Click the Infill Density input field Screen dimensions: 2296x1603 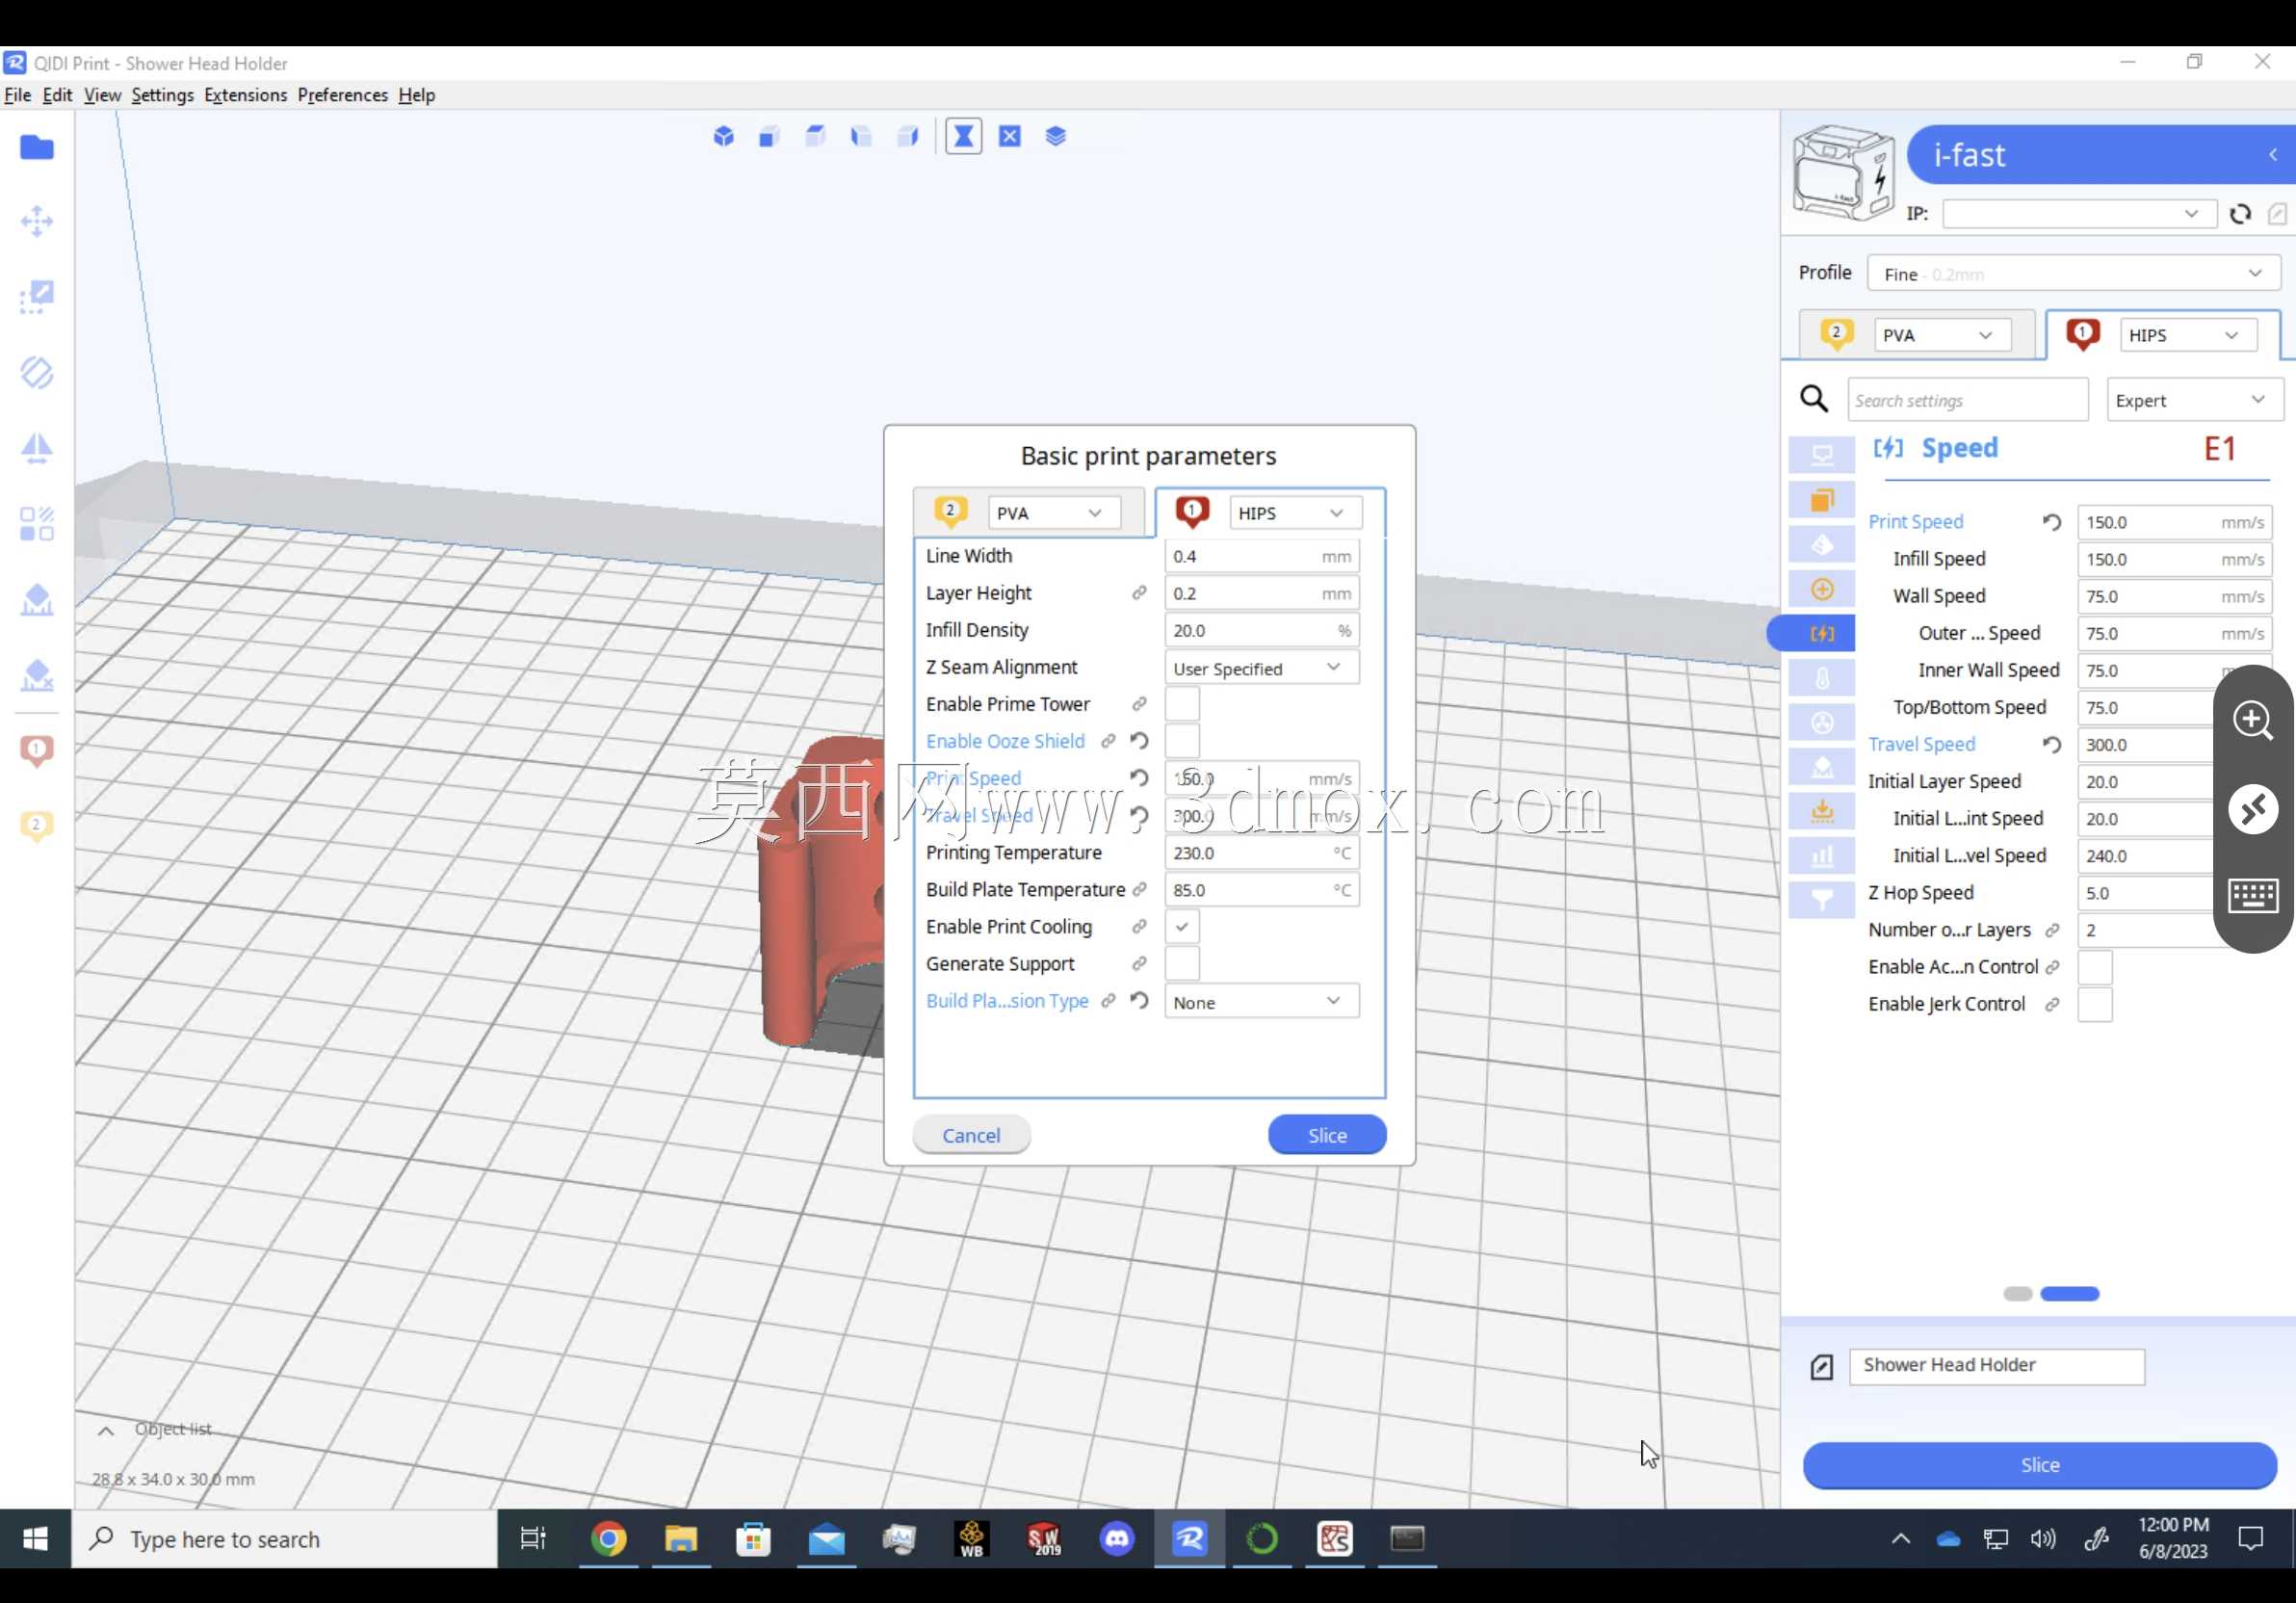pos(1261,630)
